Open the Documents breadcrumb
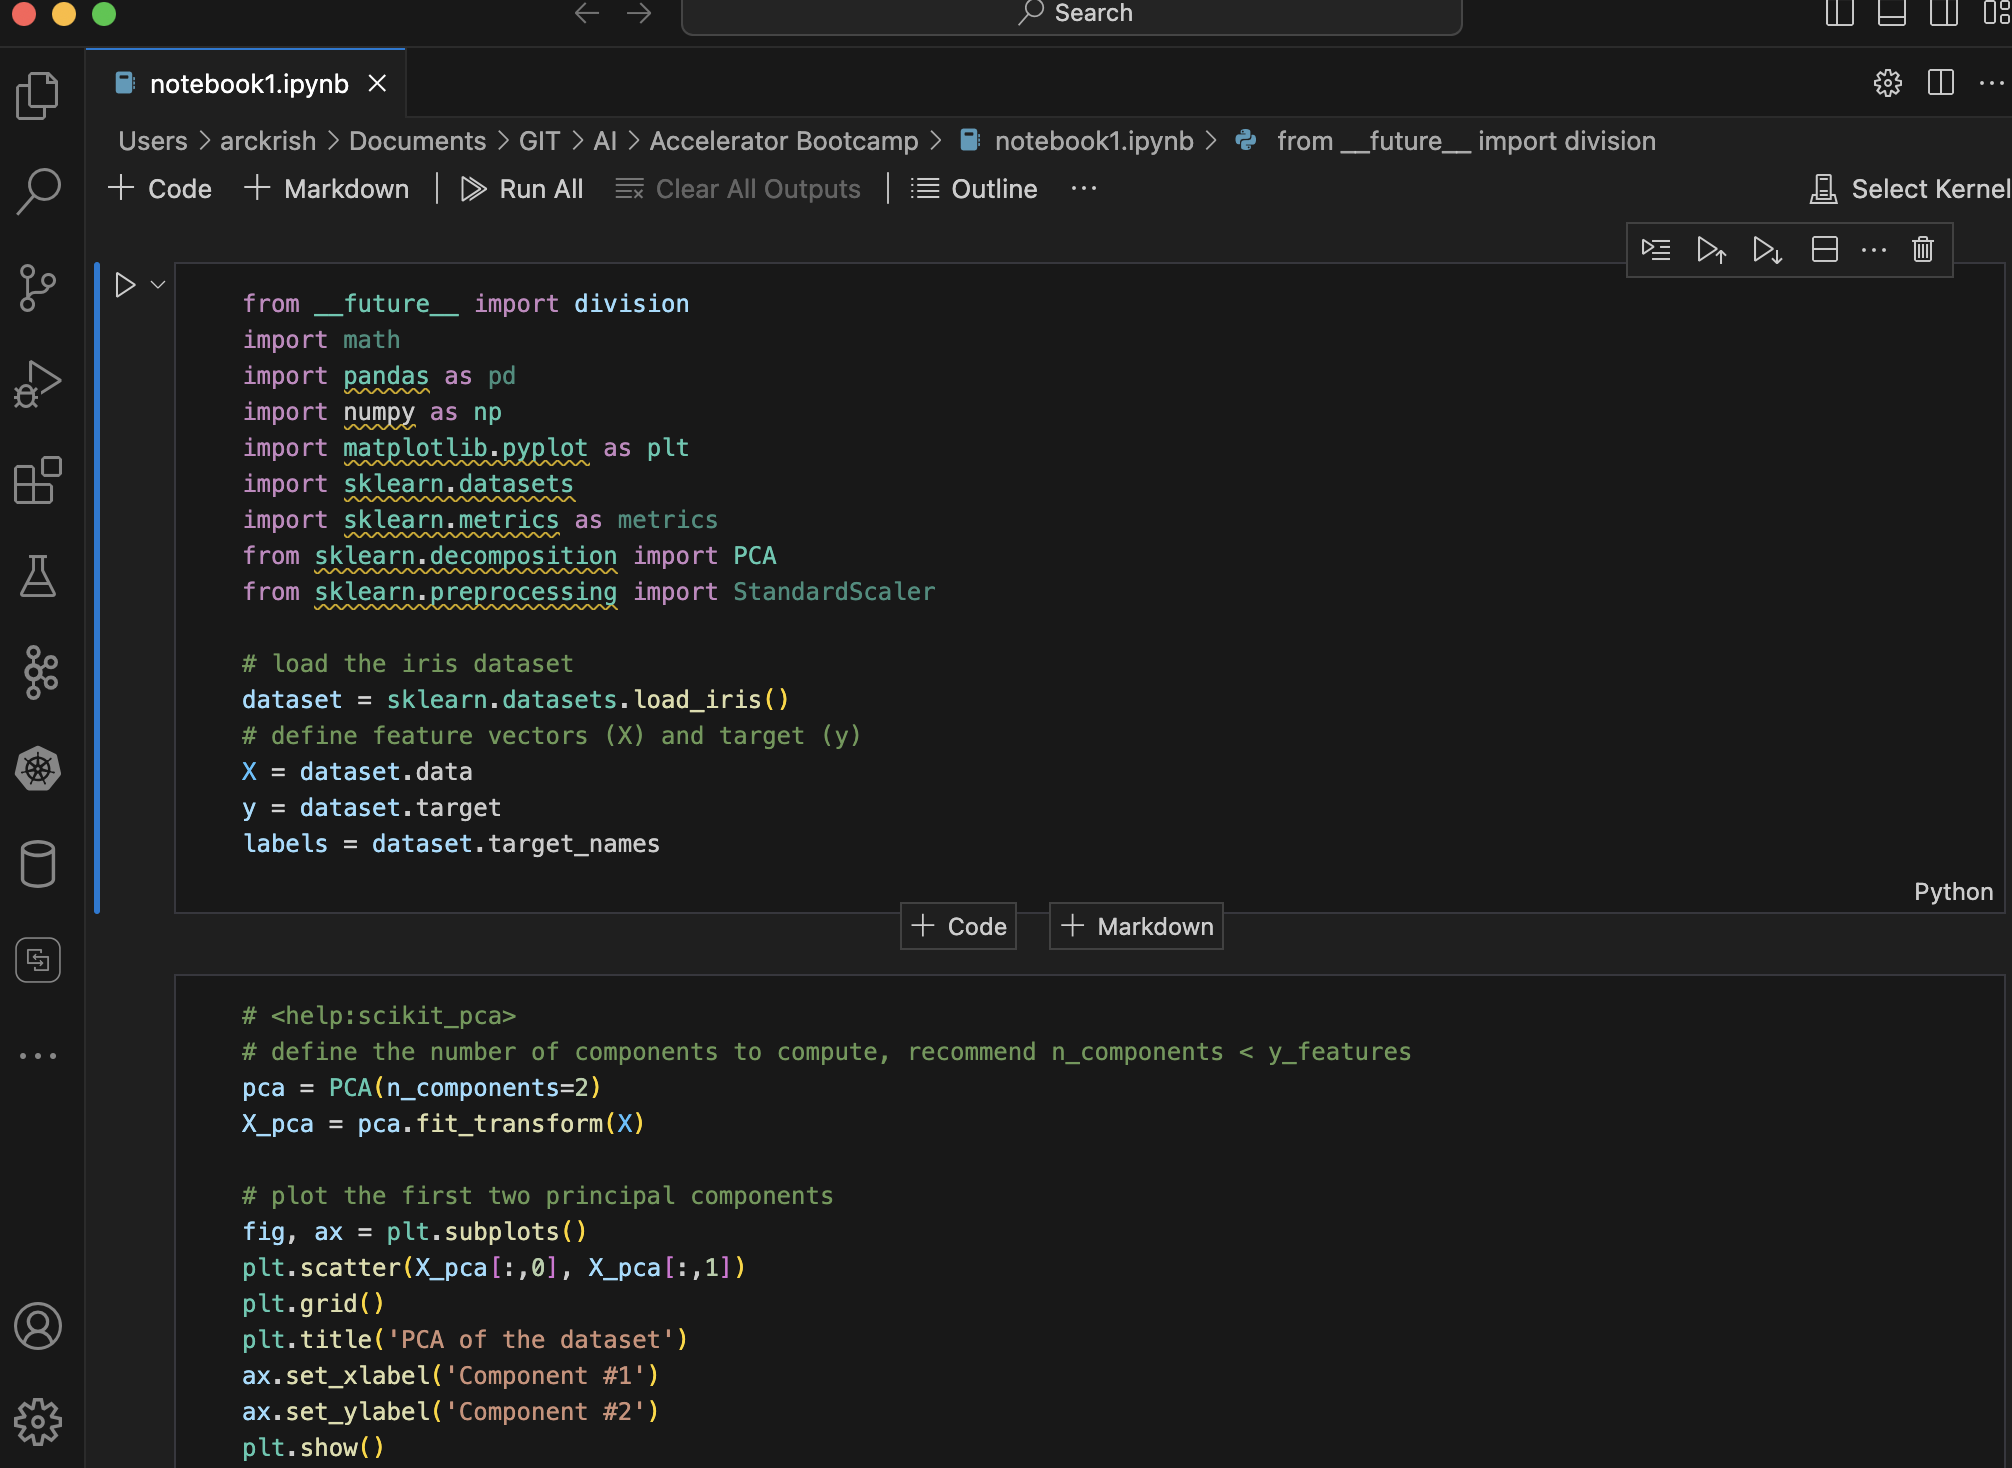The image size is (2012, 1468). click(417, 141)
